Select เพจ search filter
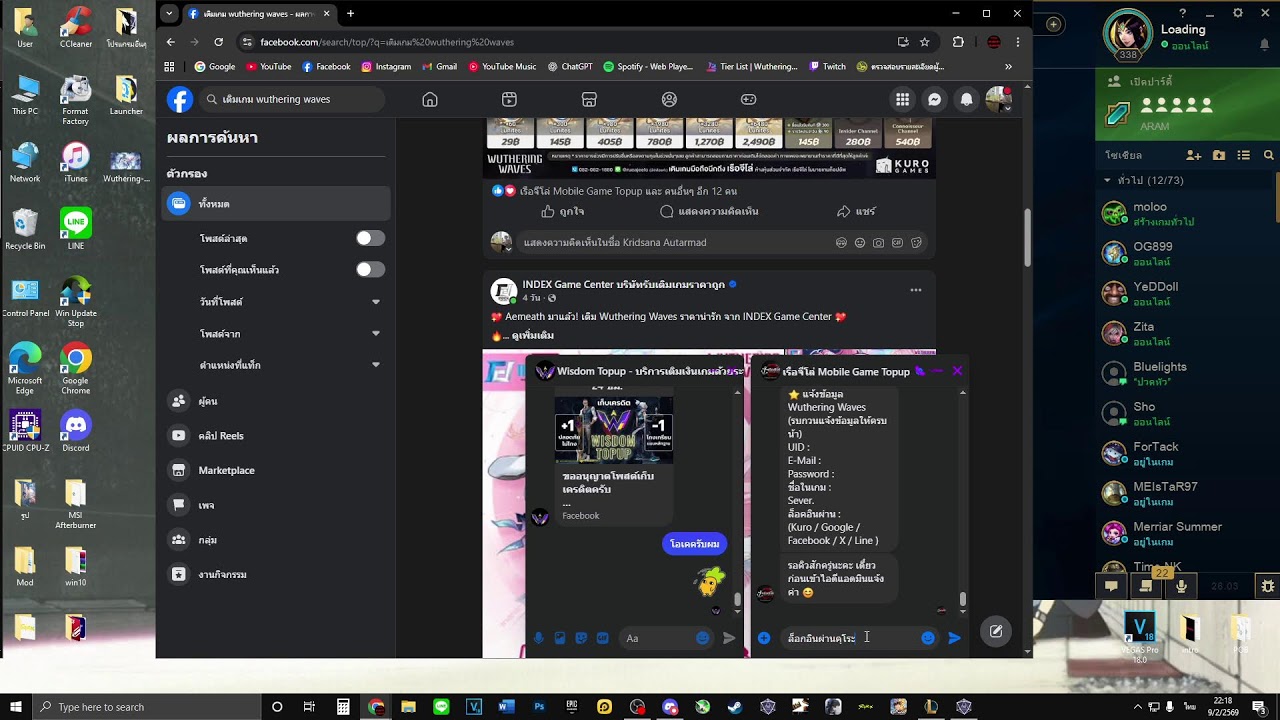Image resolution: width=1280 pixels, height=720 pixels. pyautogui.click(x=278, y=505)
